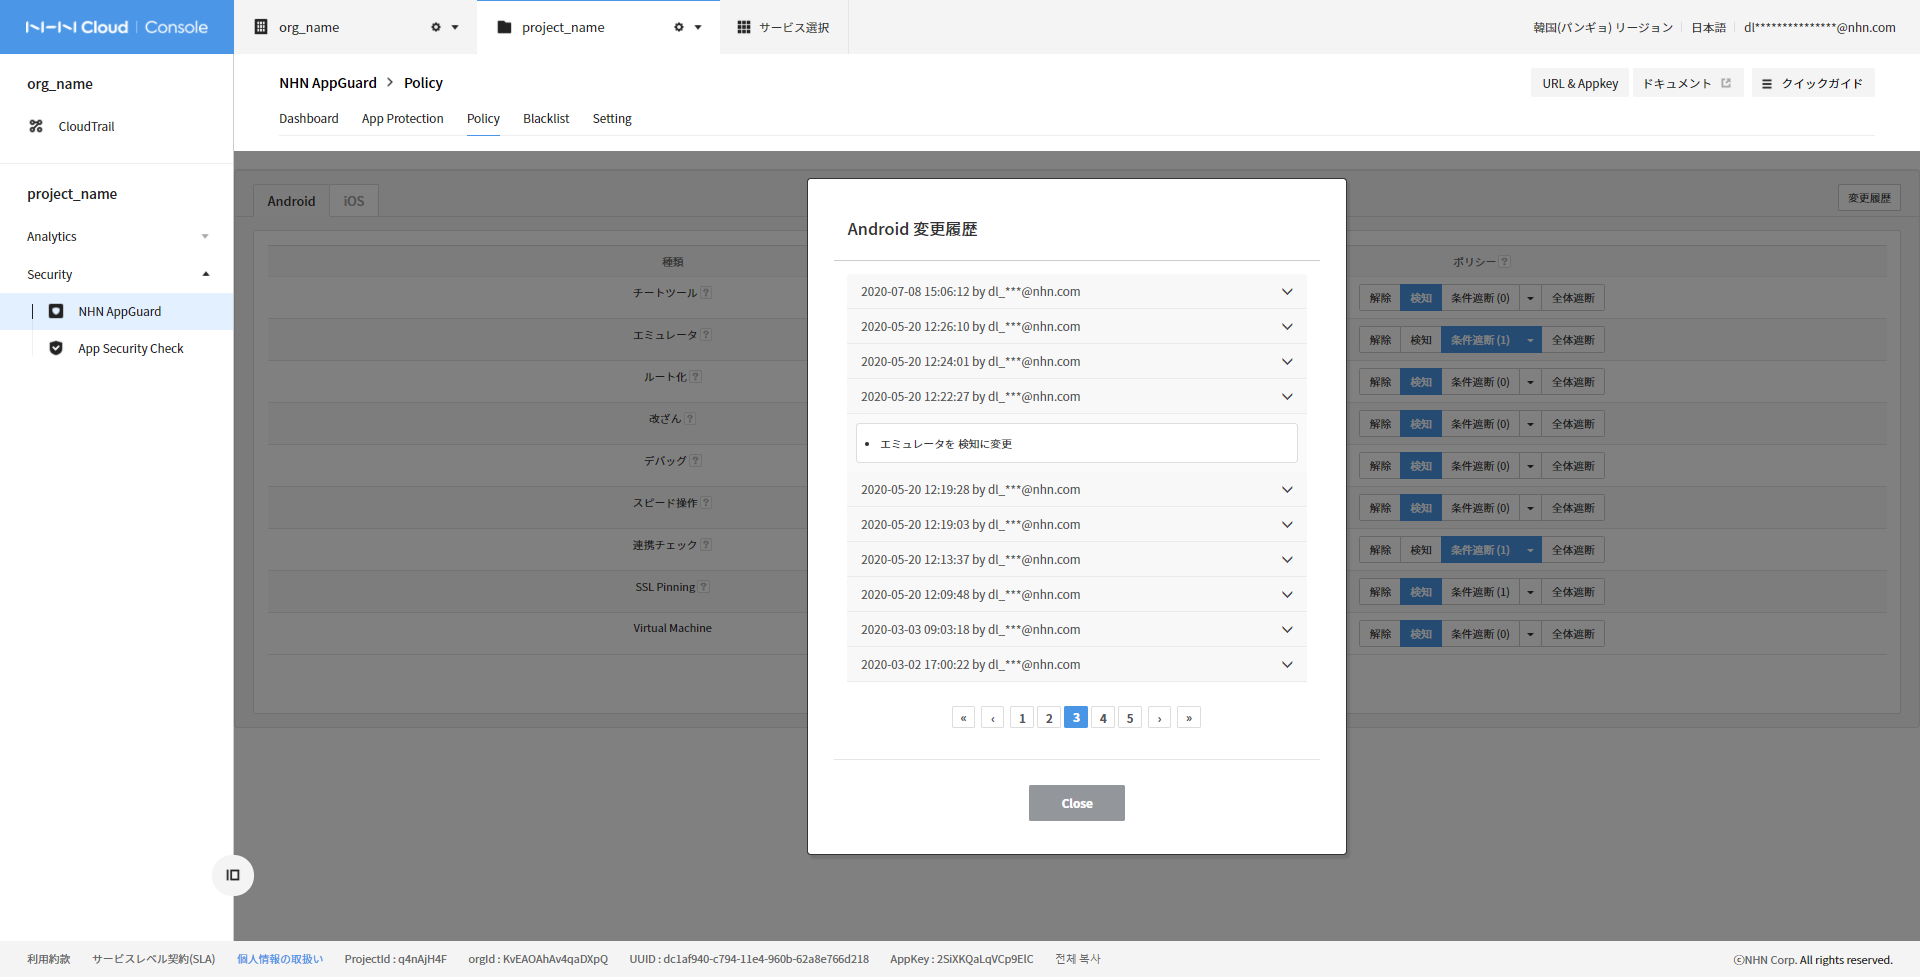Click the project_name folder icon
This screenshot has width=1920, height=977.
(504, 27)
